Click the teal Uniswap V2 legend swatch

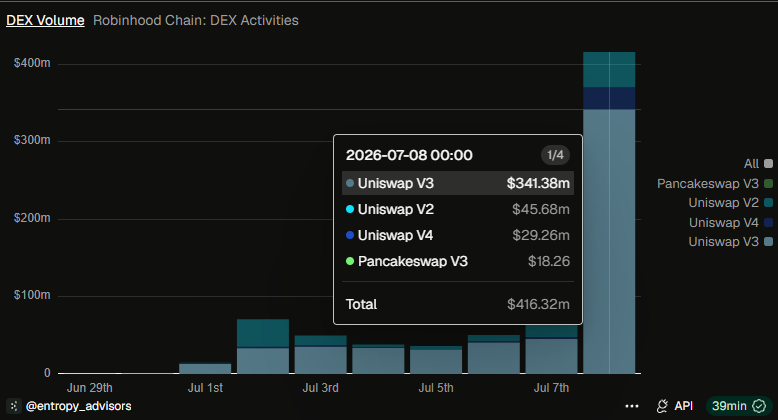point(769,203)
